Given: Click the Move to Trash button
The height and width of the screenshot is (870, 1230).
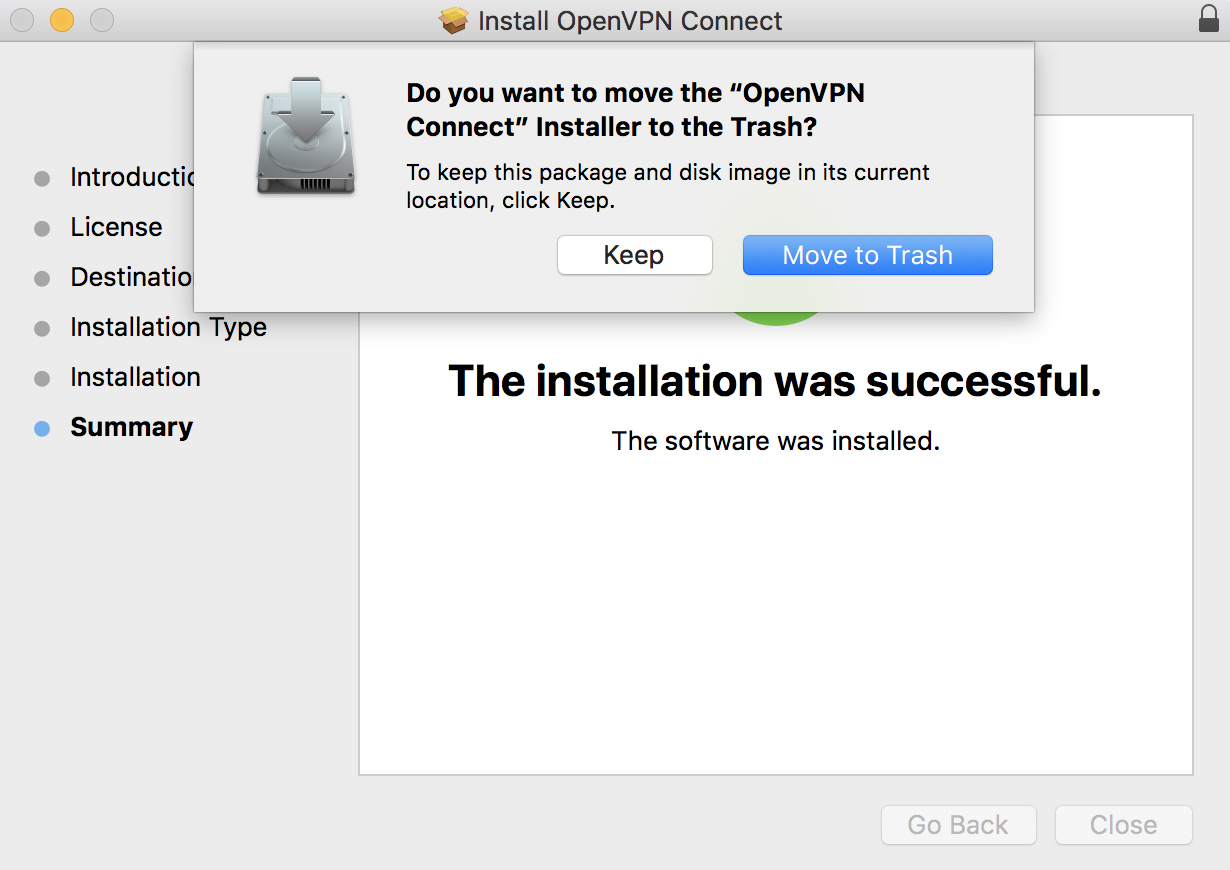Looking at the screenshot, I should 867,255.
